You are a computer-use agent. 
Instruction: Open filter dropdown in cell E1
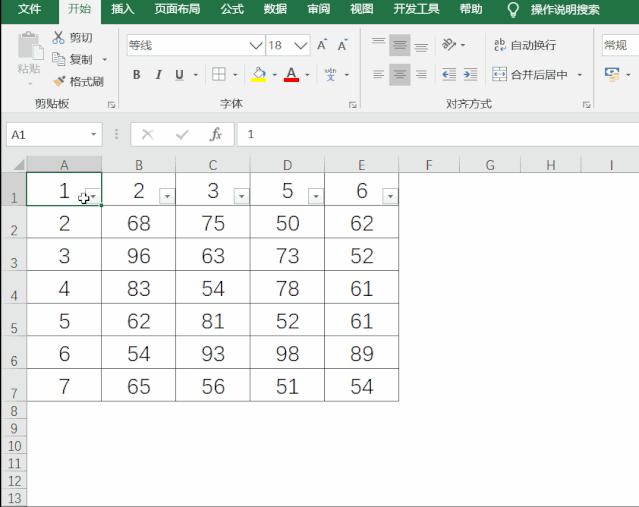click(390, 196)
